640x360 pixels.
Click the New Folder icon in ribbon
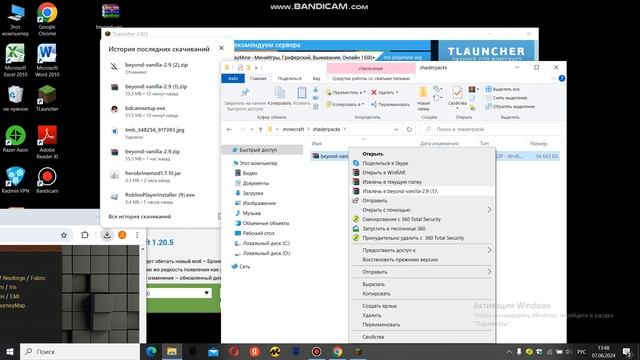423,92
